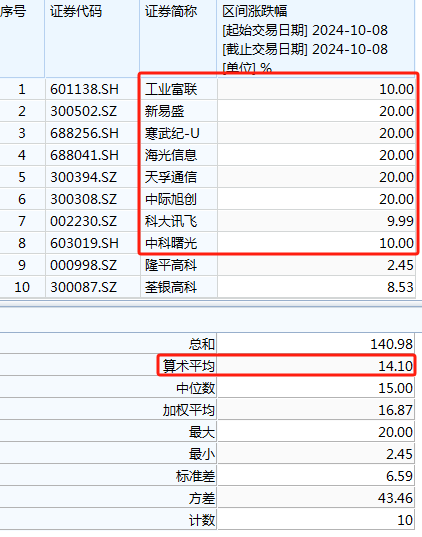Click stock code 603019.SH
This screenshot has height=537, width=422.
[x=84, y=243]
